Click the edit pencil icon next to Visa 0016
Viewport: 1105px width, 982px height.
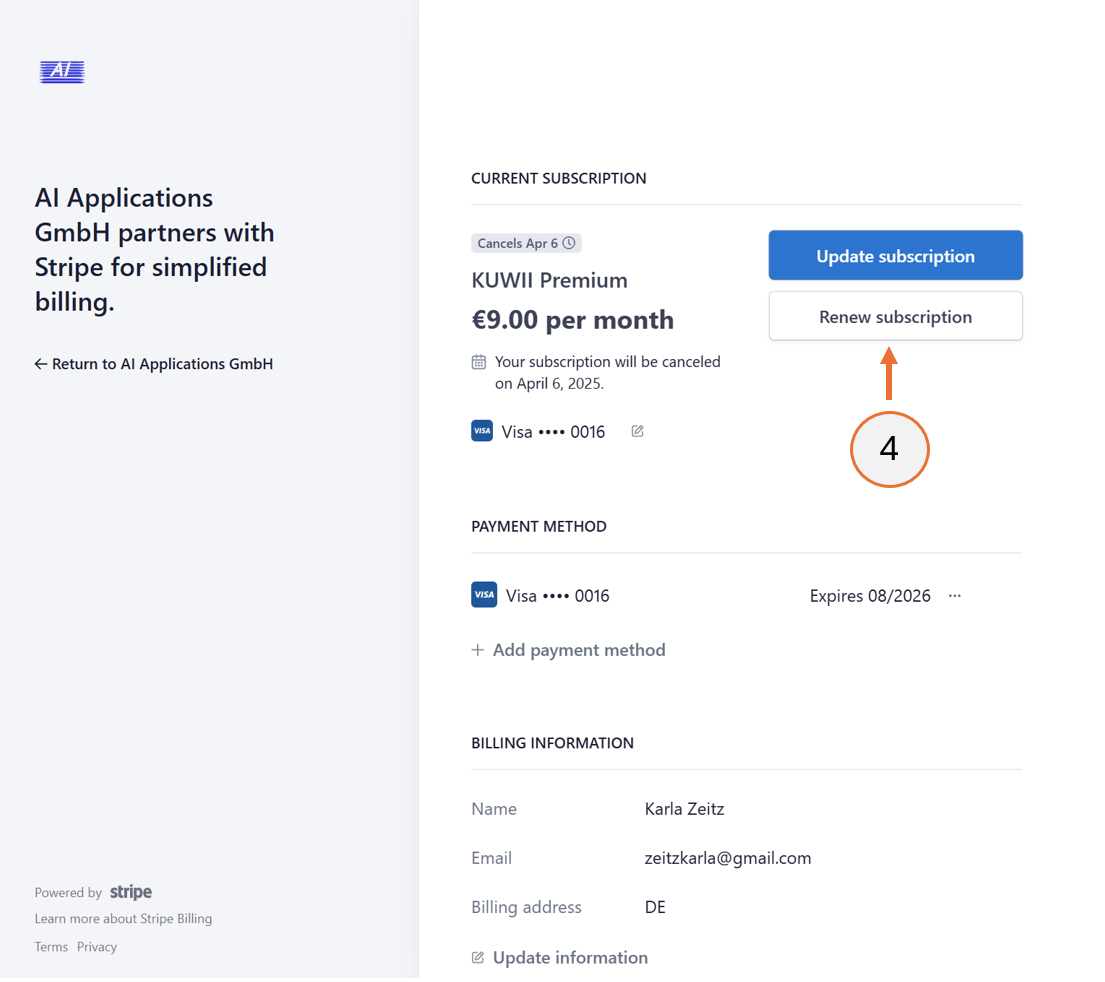point(637,430)
